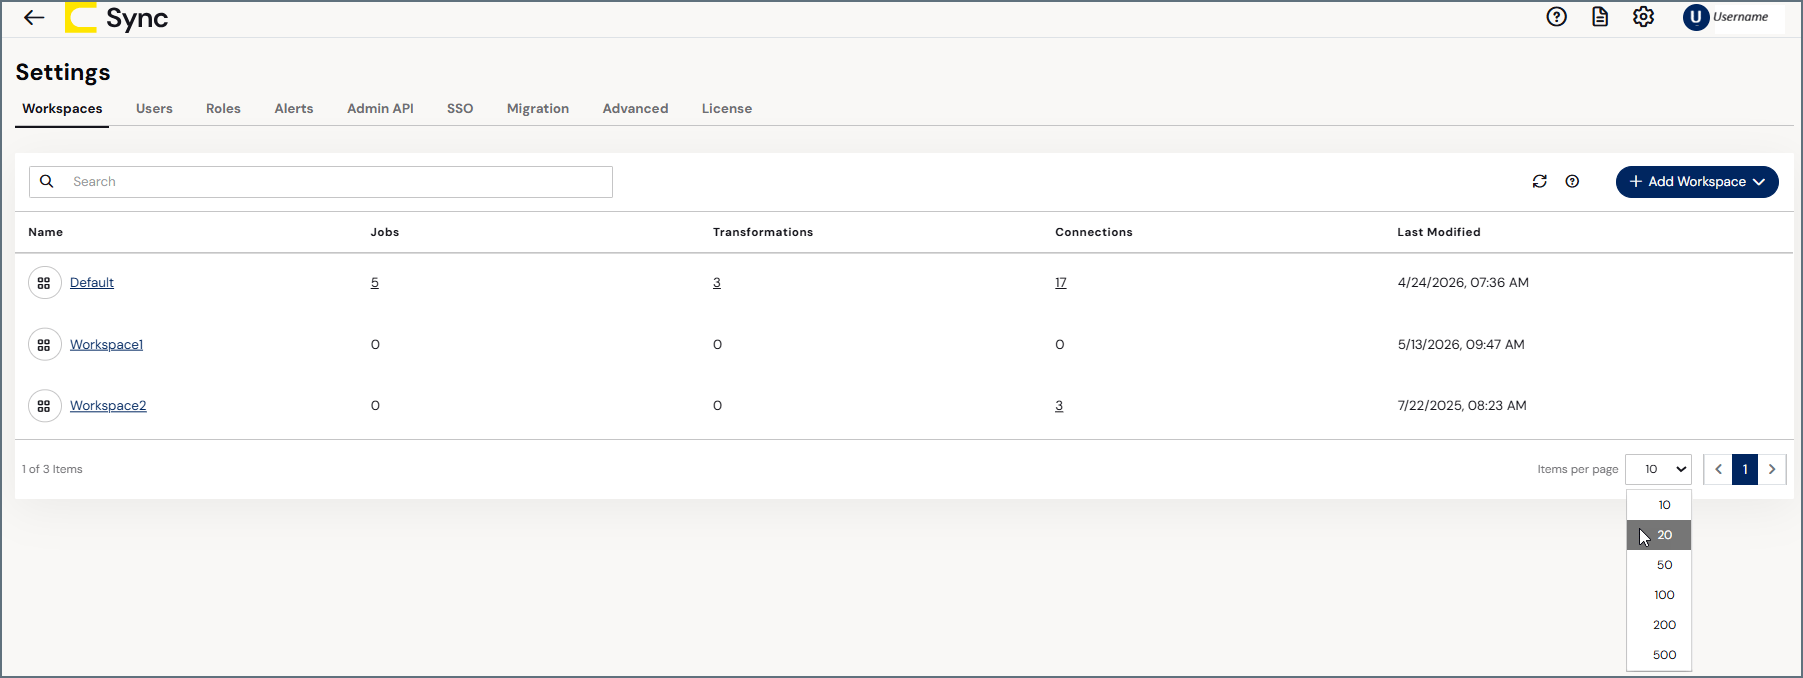Click Default connections count 17
The width and height of the screenshot is (1803, 678).
(x=1061, y=283)
